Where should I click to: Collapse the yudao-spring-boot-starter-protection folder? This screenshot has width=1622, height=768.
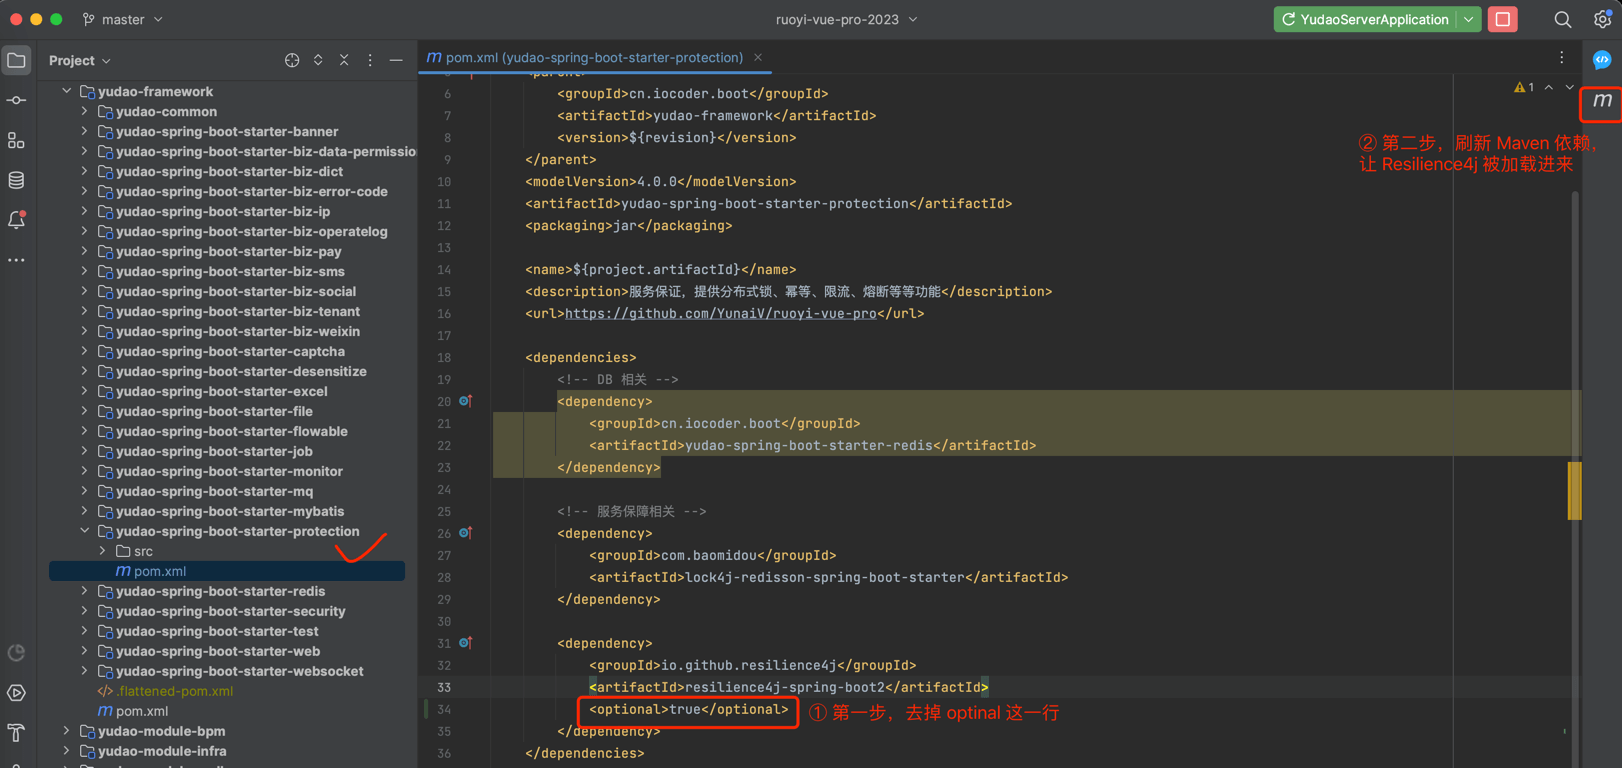point(85,531)
